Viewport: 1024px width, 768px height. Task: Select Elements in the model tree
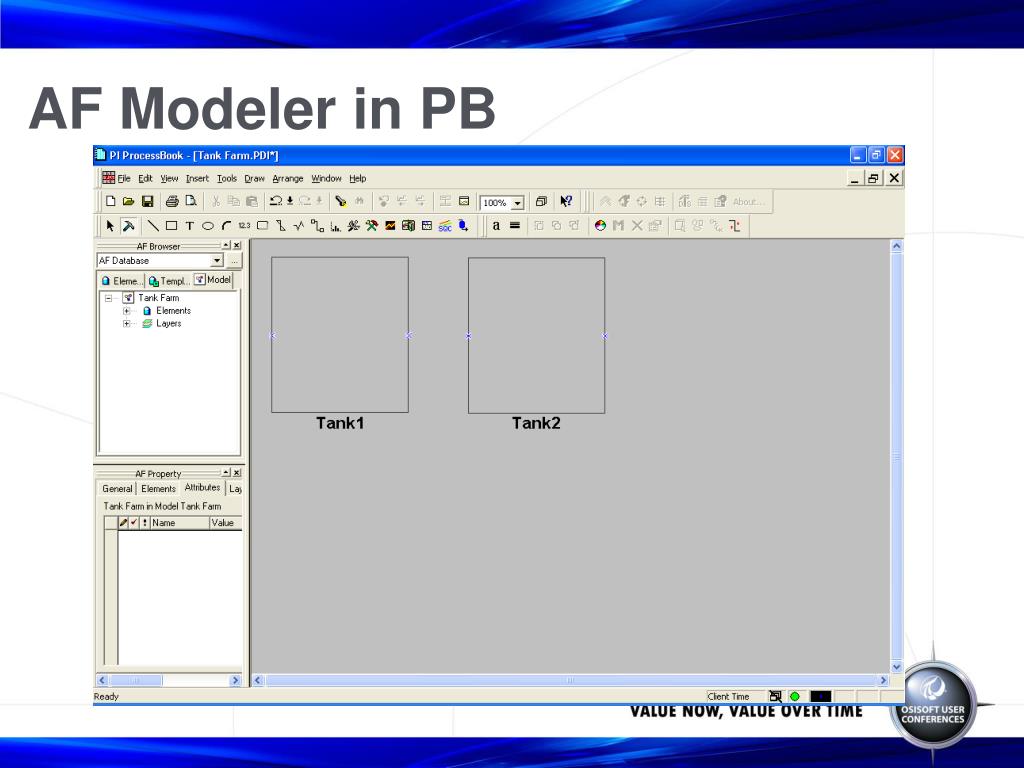[173, 311]
